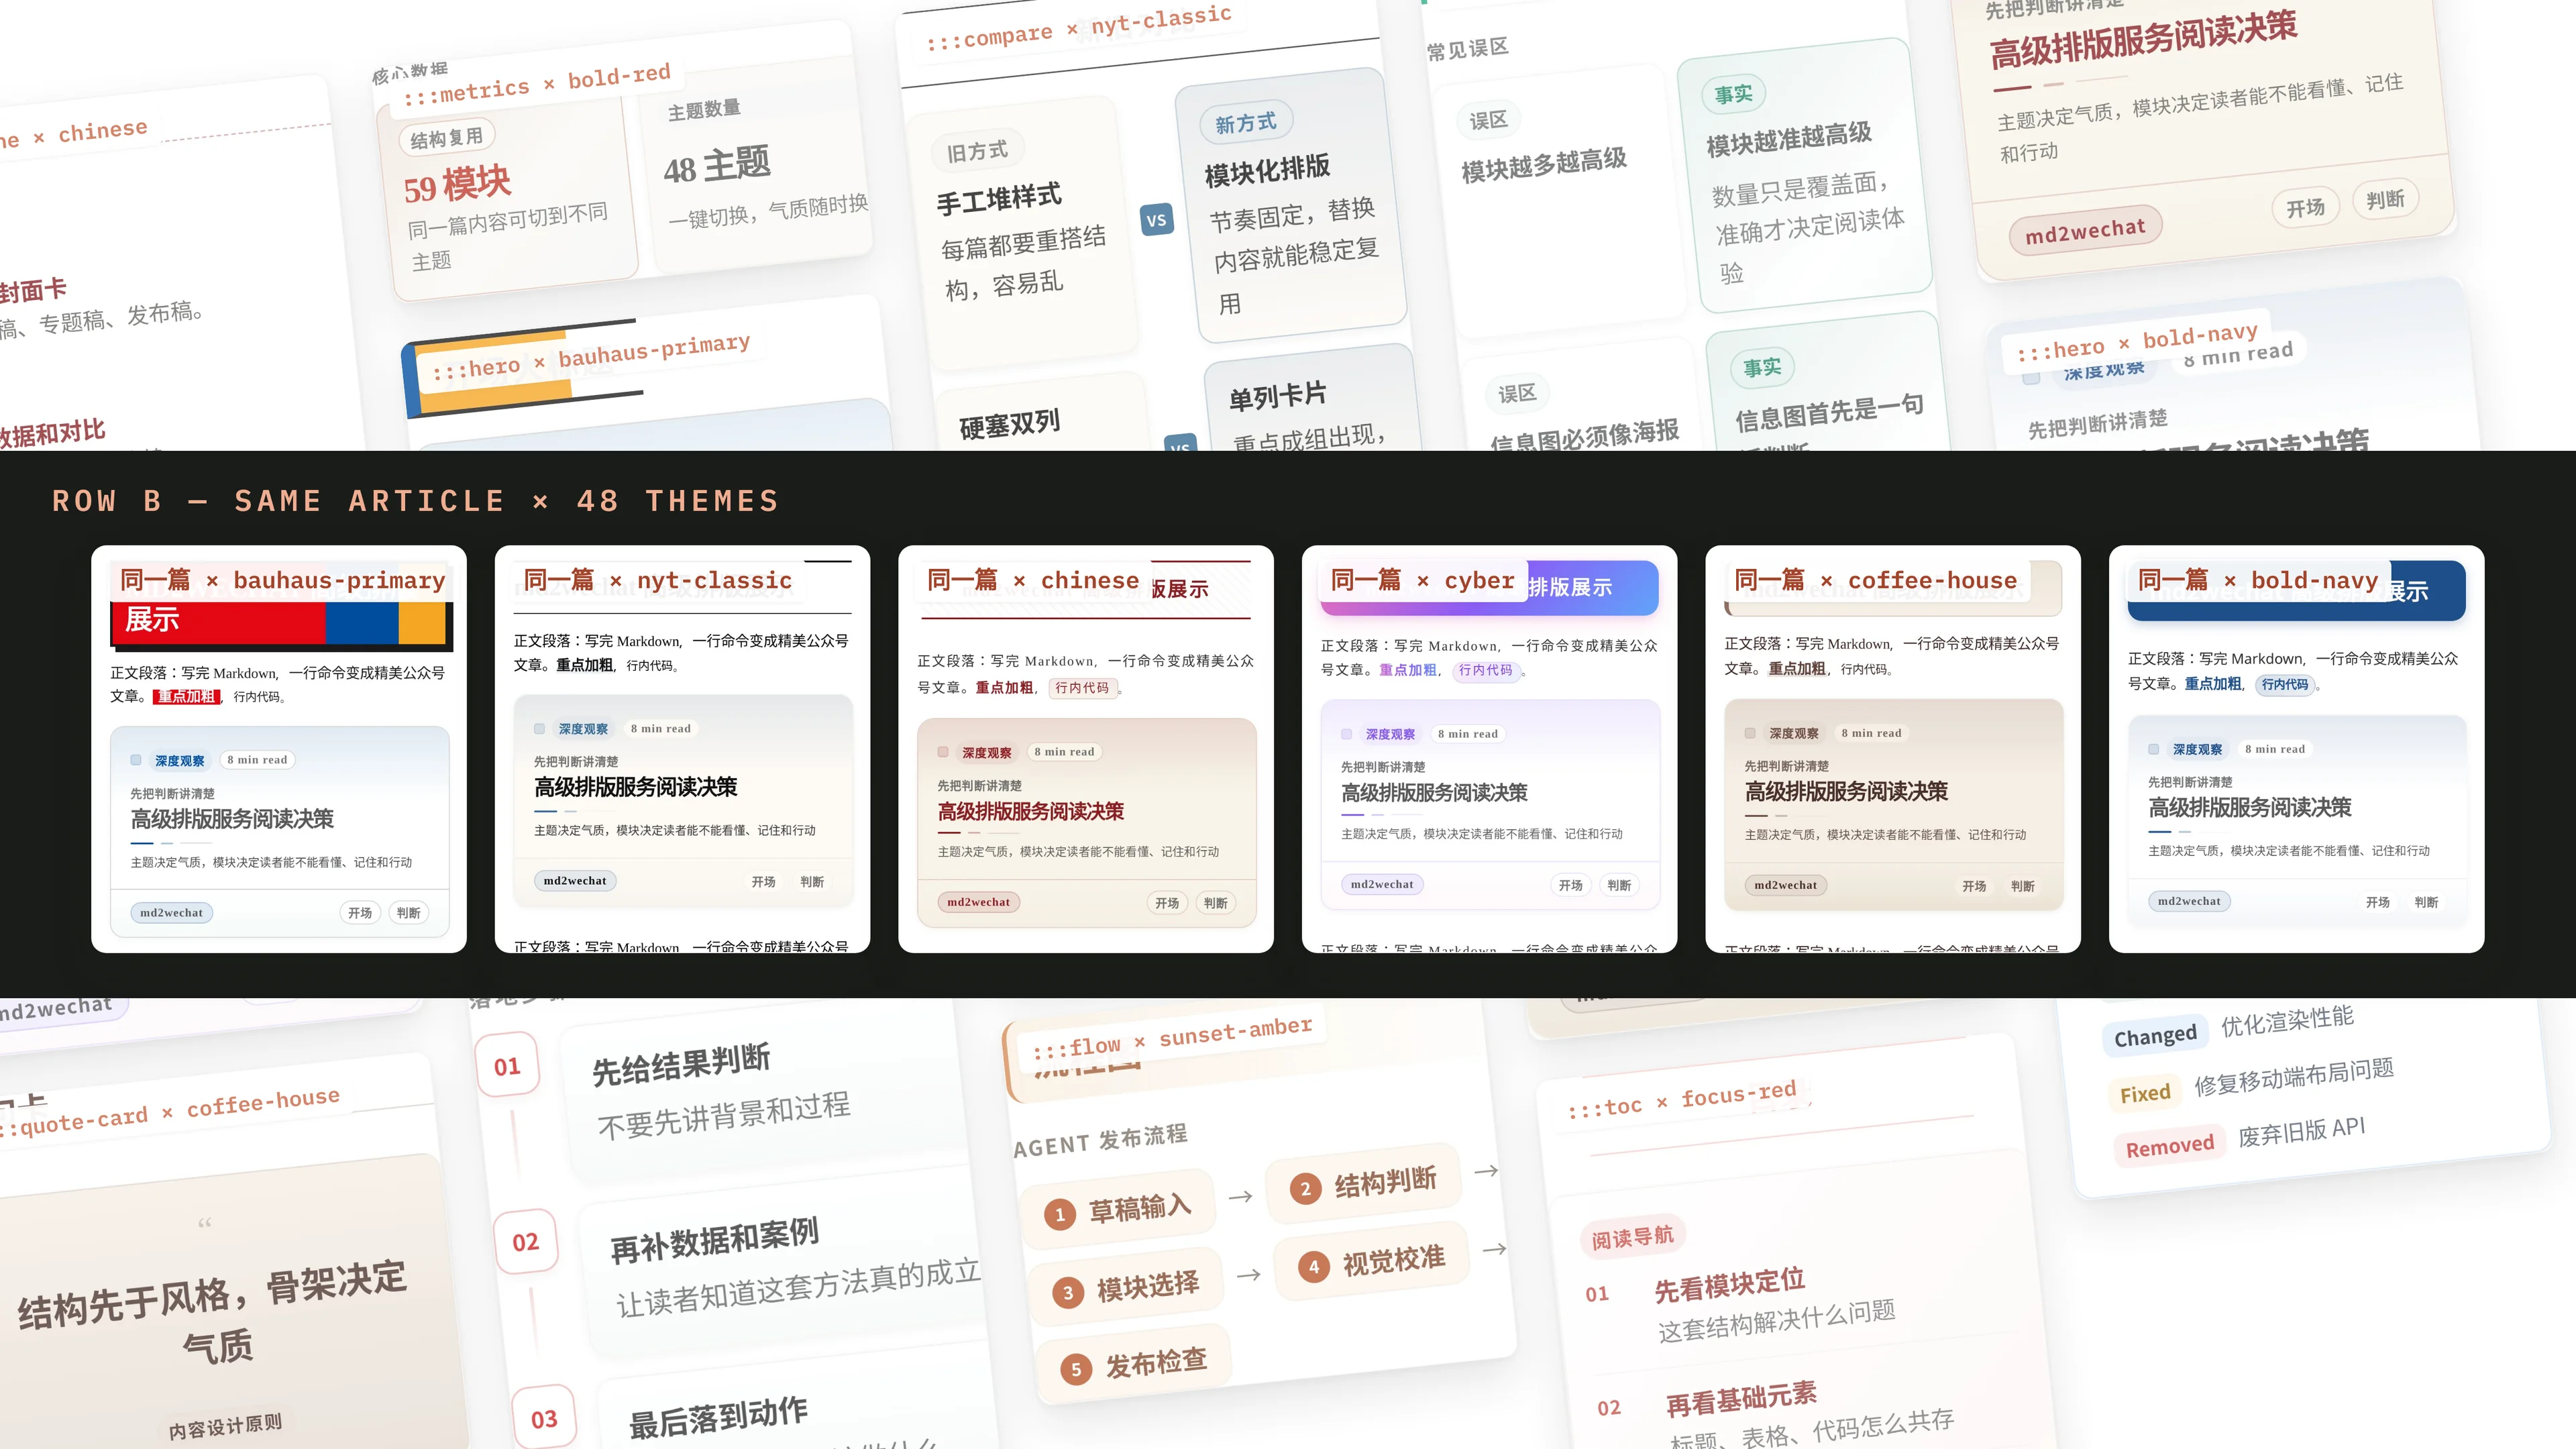Viewport: 2576px width, 1449px height.
Task: Select the Changed changelog tag
Action: pyautogui.click(x=2154, y=1036)
